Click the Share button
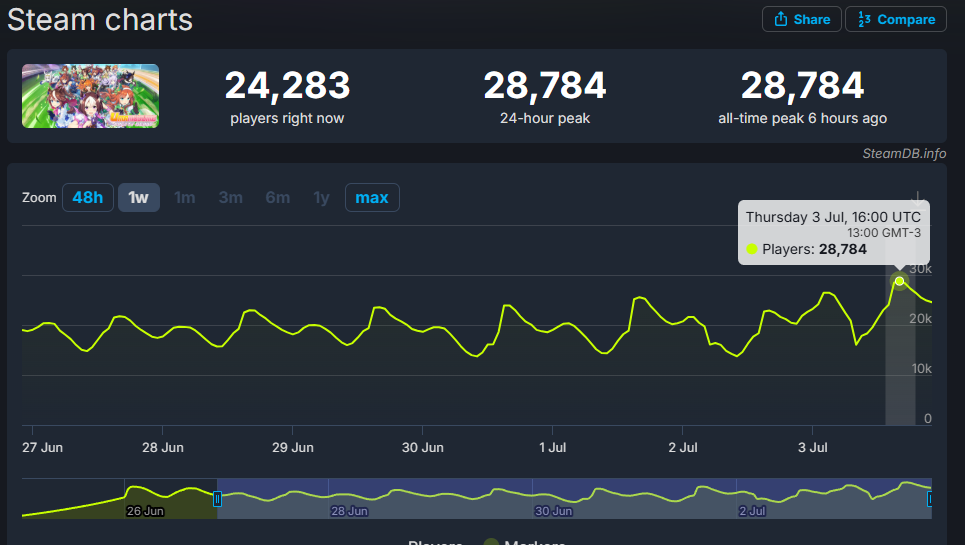This screenshot has width=965, height=545. (x=802, y=19)
